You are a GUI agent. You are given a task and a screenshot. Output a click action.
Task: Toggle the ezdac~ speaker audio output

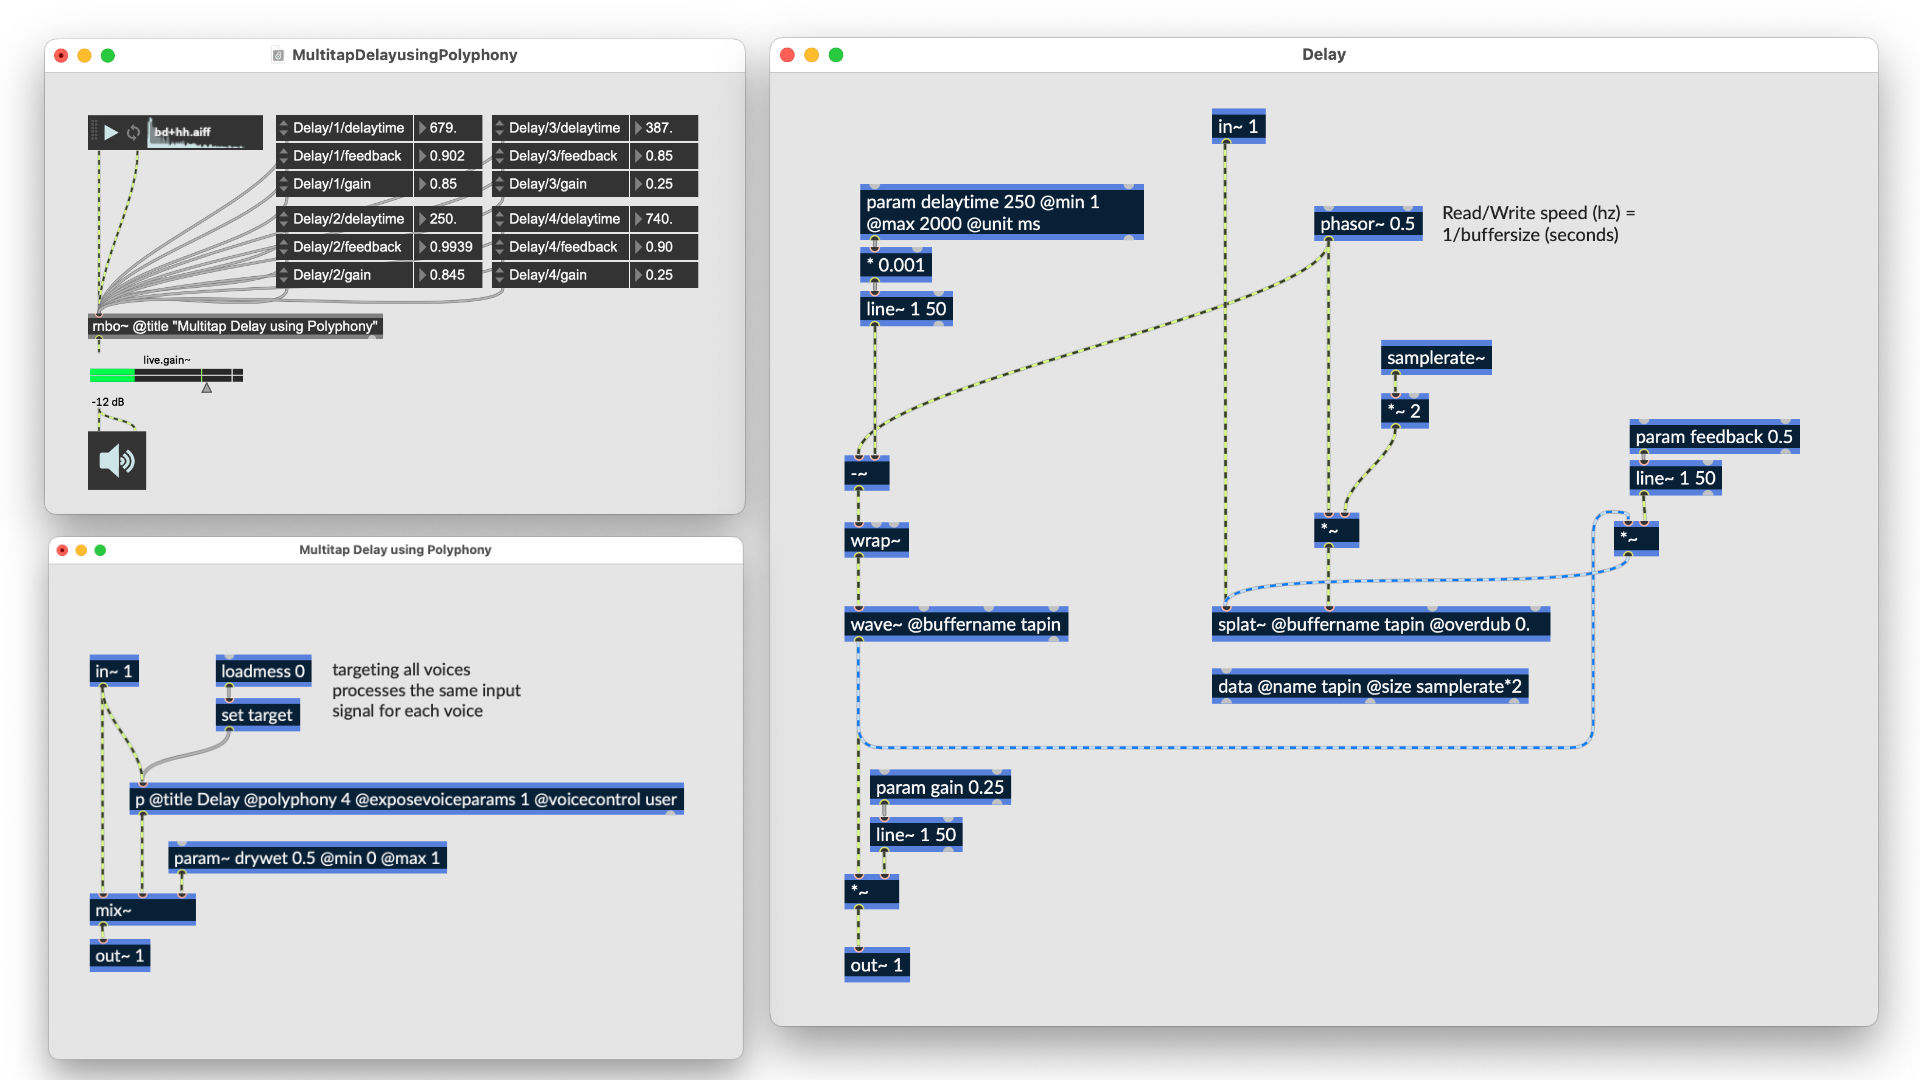click(117, 460)
